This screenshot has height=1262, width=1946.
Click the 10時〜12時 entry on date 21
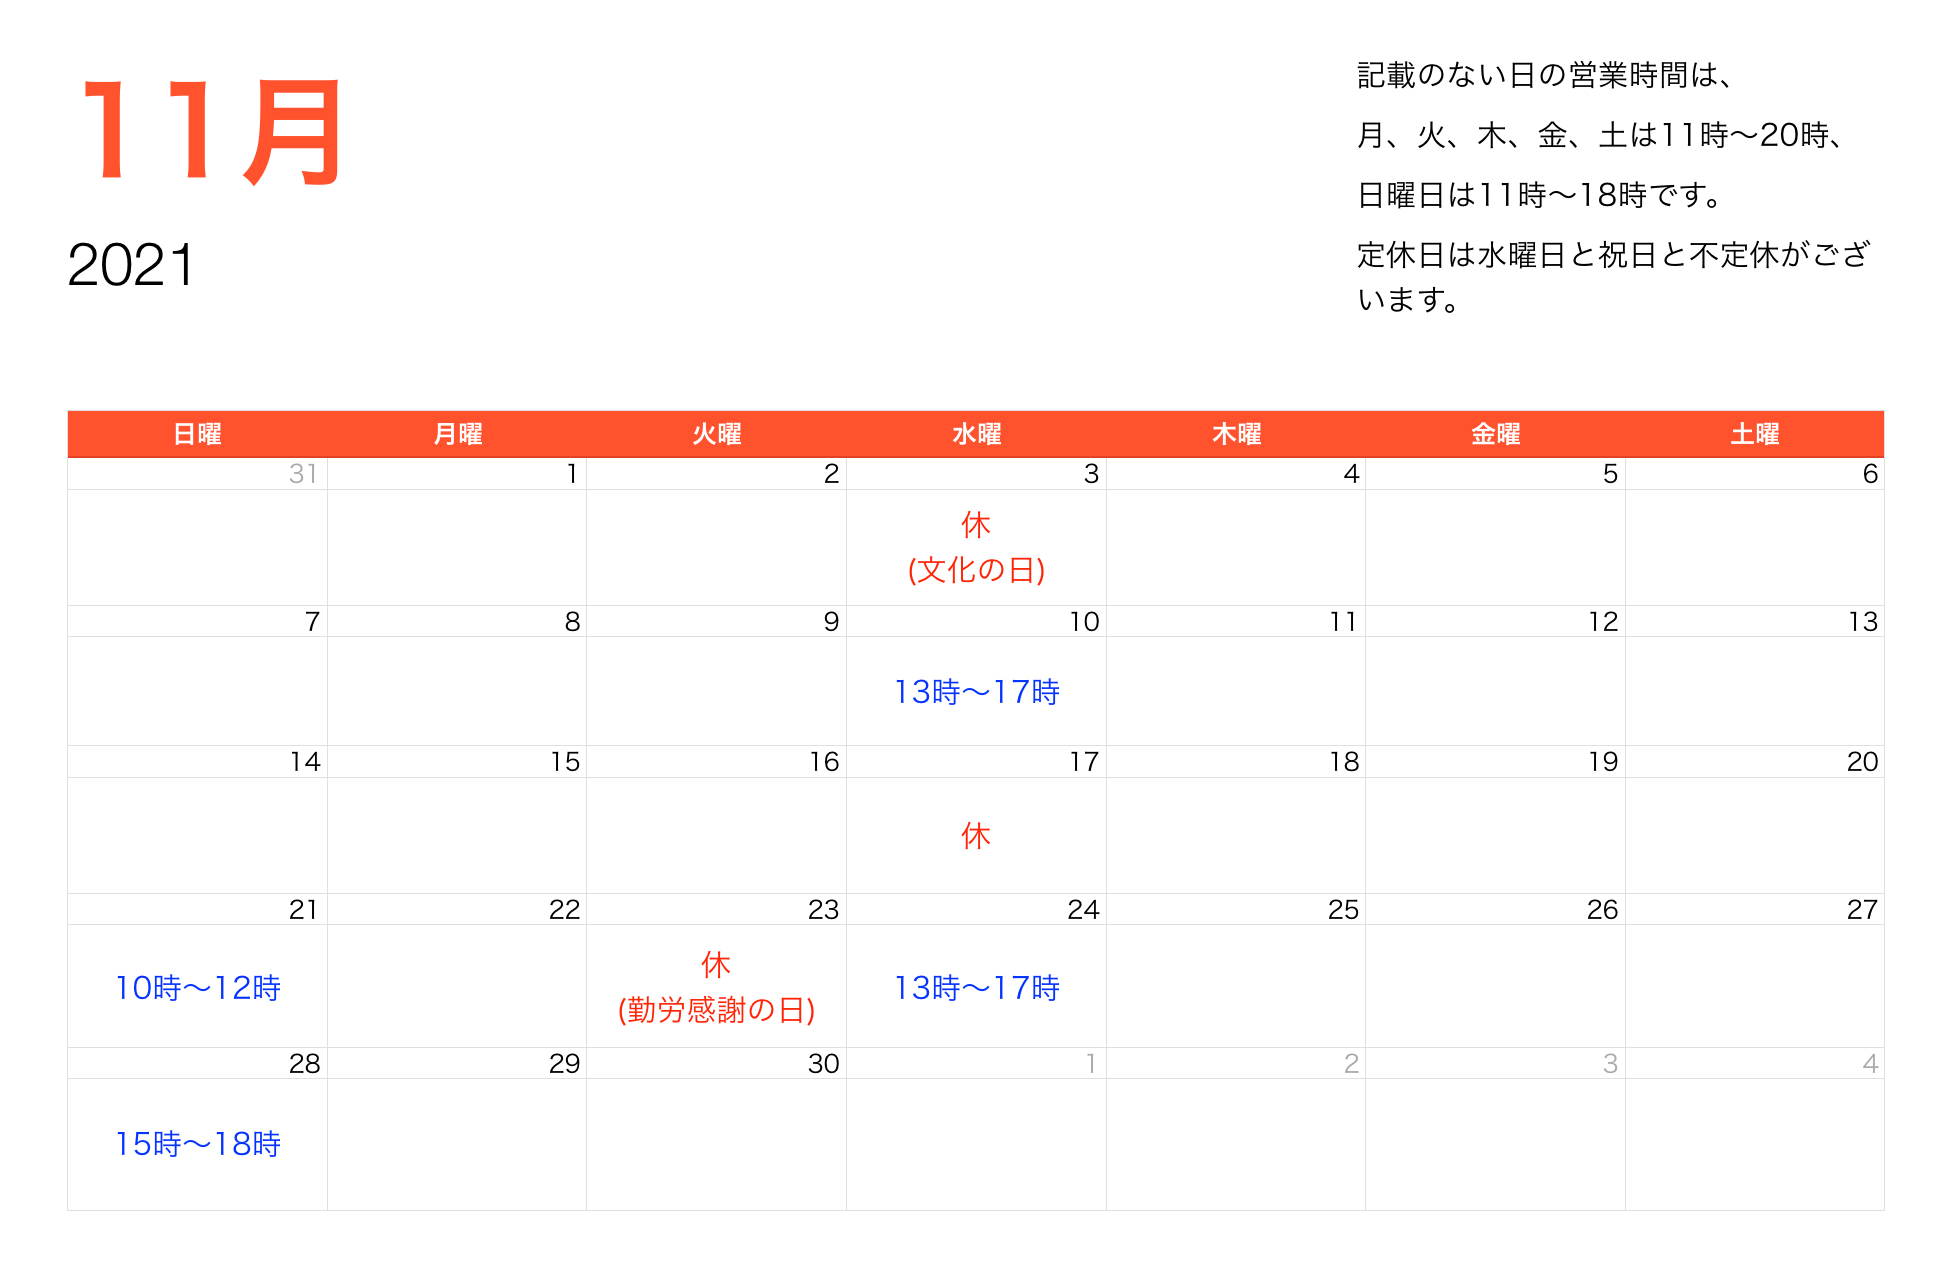[x=198, y=988]
